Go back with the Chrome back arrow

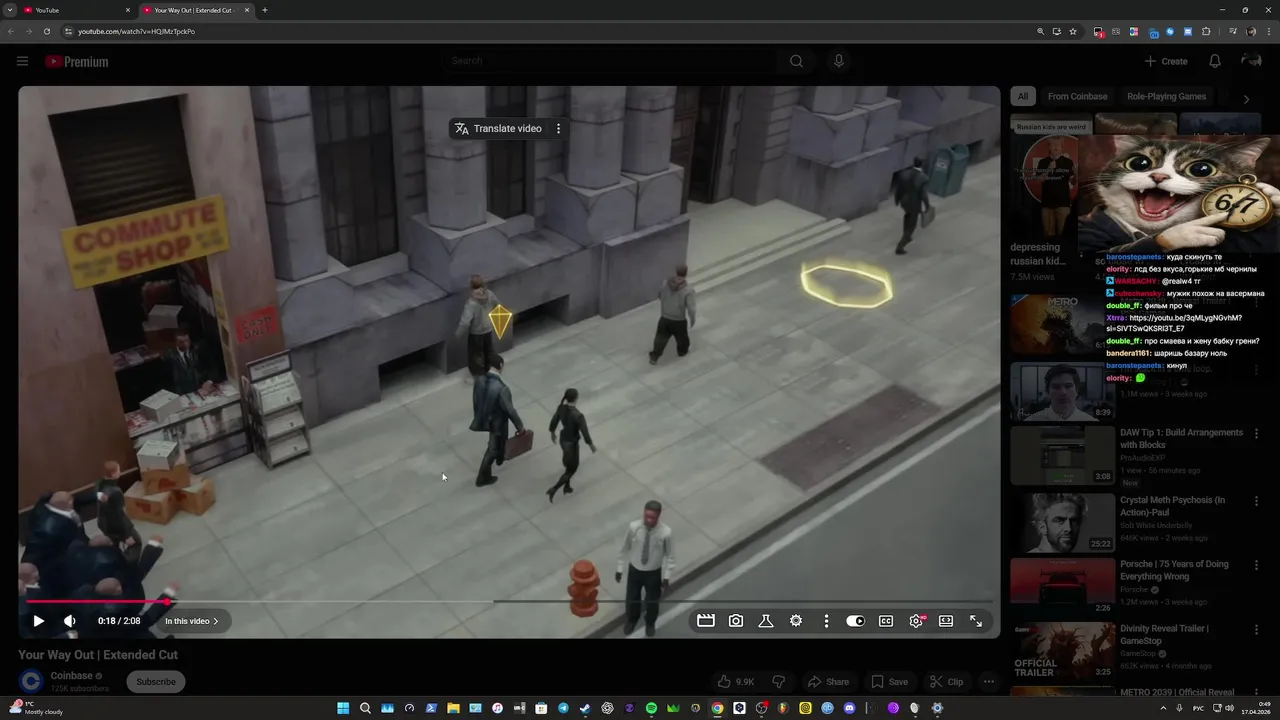[10, 31]
